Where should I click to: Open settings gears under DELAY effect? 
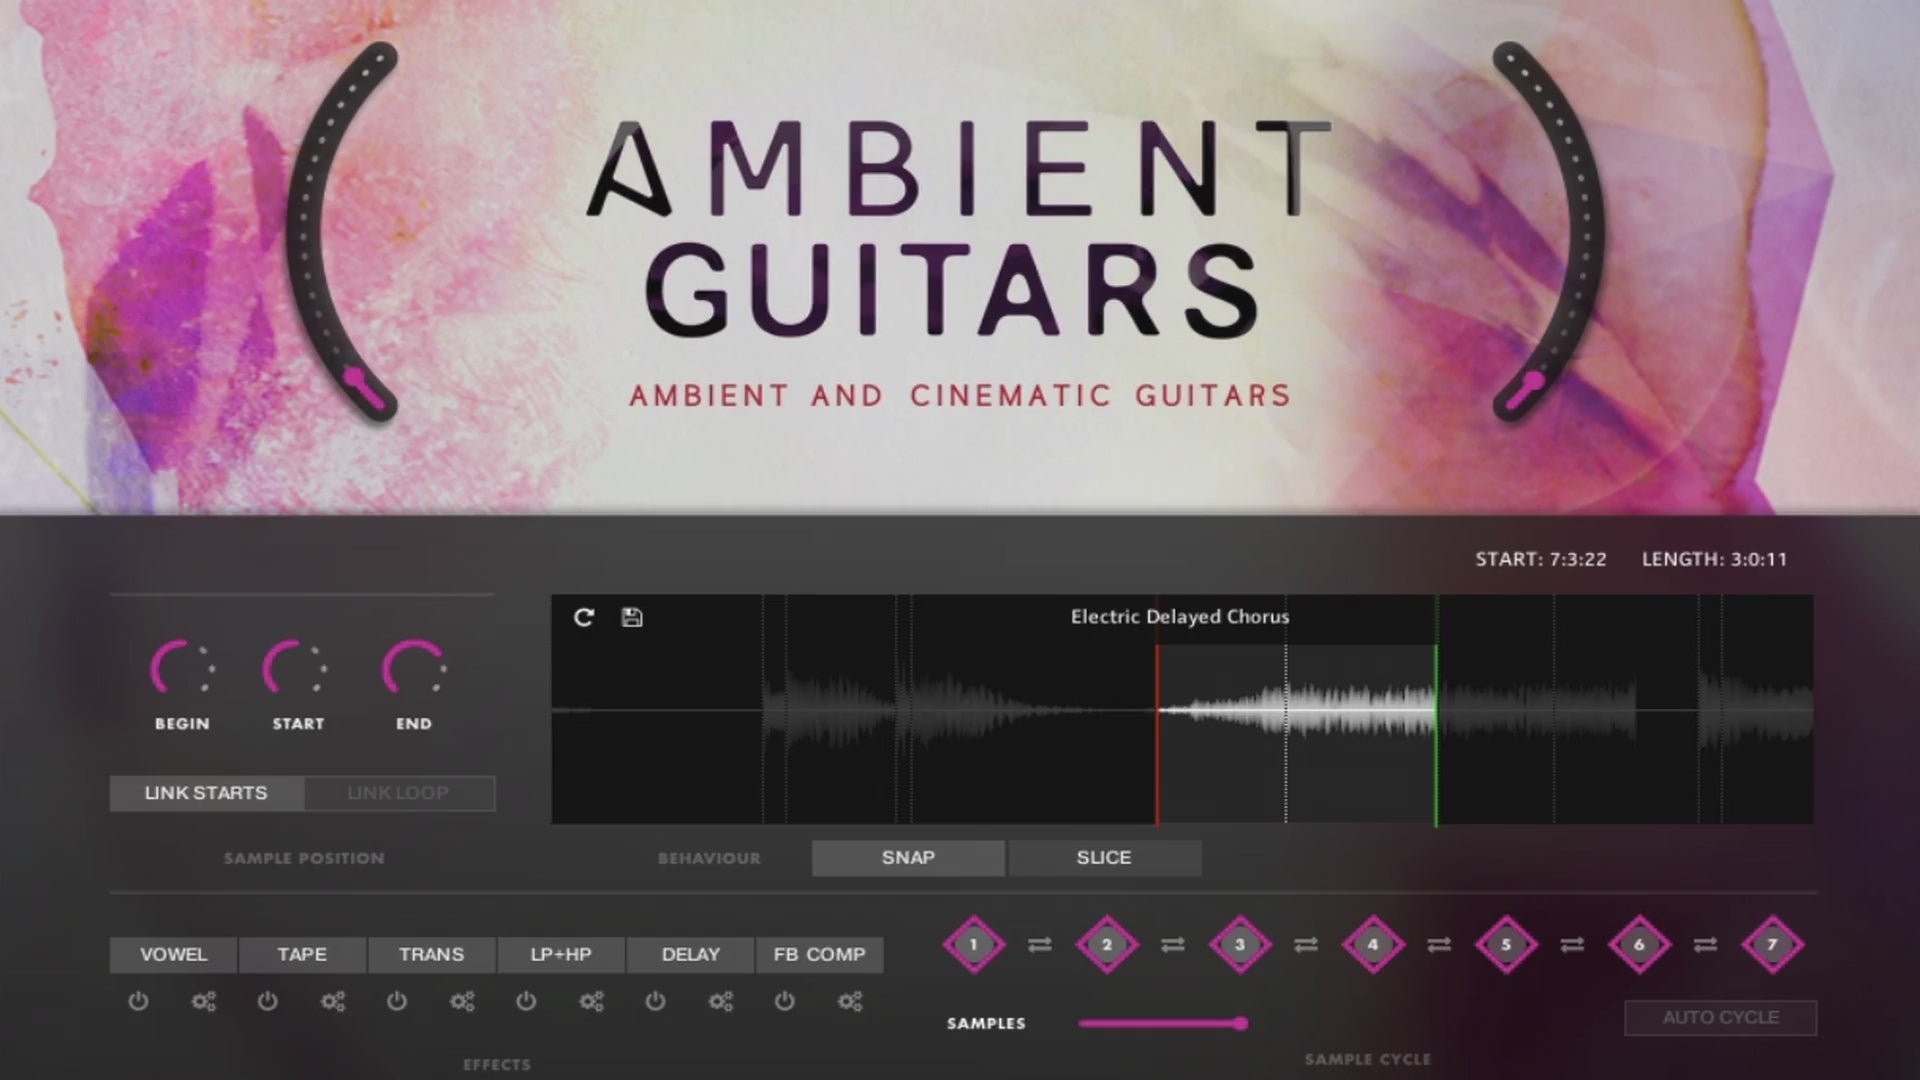(x=721, y=1001)
